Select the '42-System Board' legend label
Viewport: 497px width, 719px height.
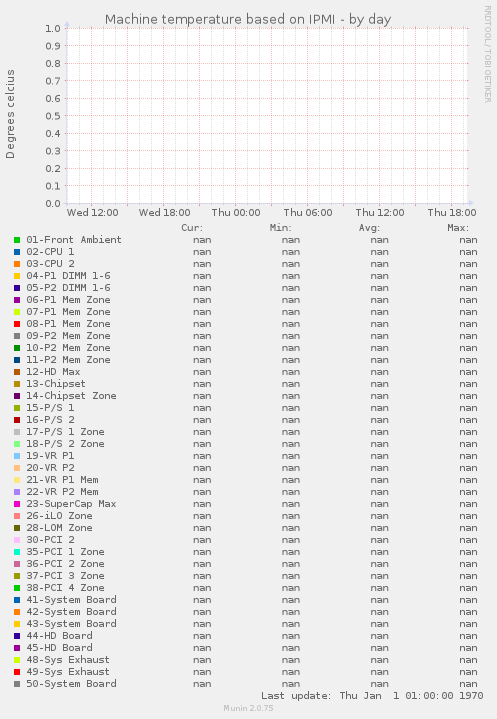(x=71, y=612)
